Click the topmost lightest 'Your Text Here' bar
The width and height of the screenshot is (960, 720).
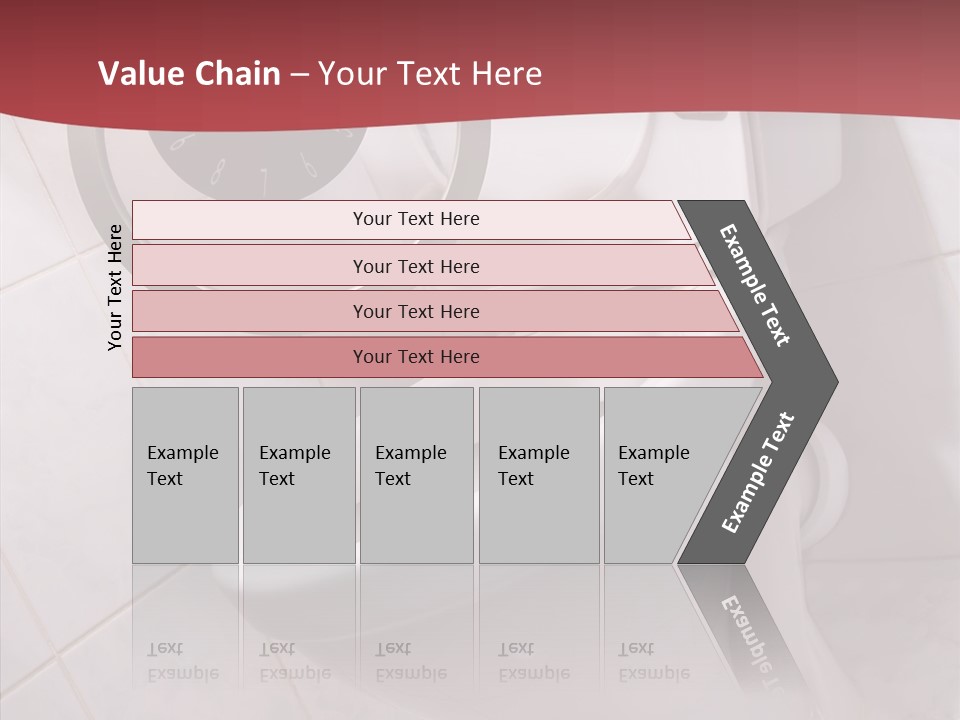tap(411, 219)
